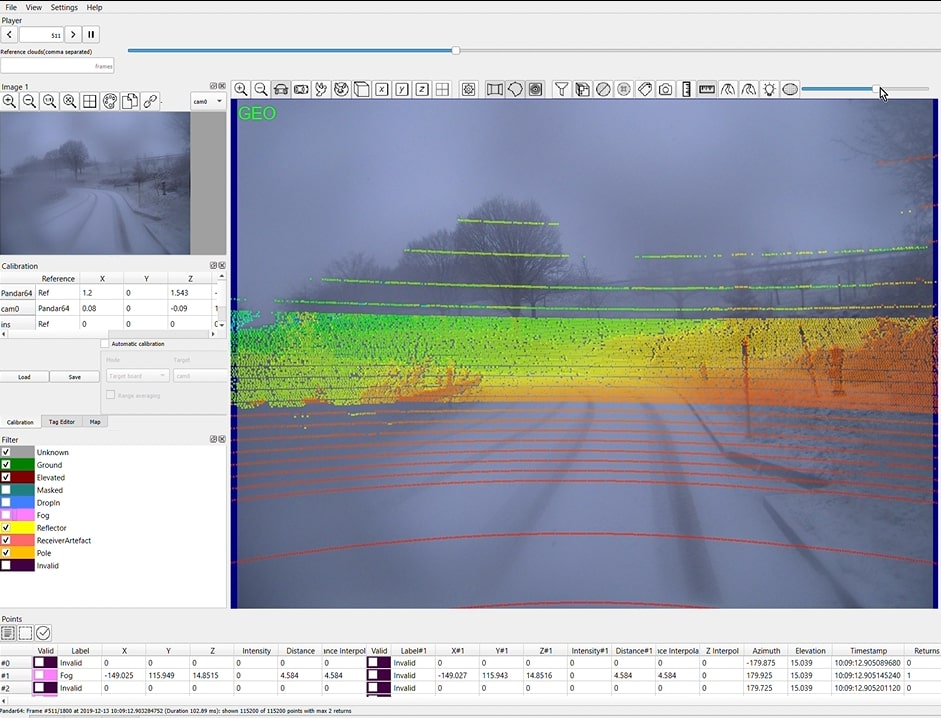Toggle Reflector filter checkbox

click(6, 528)
